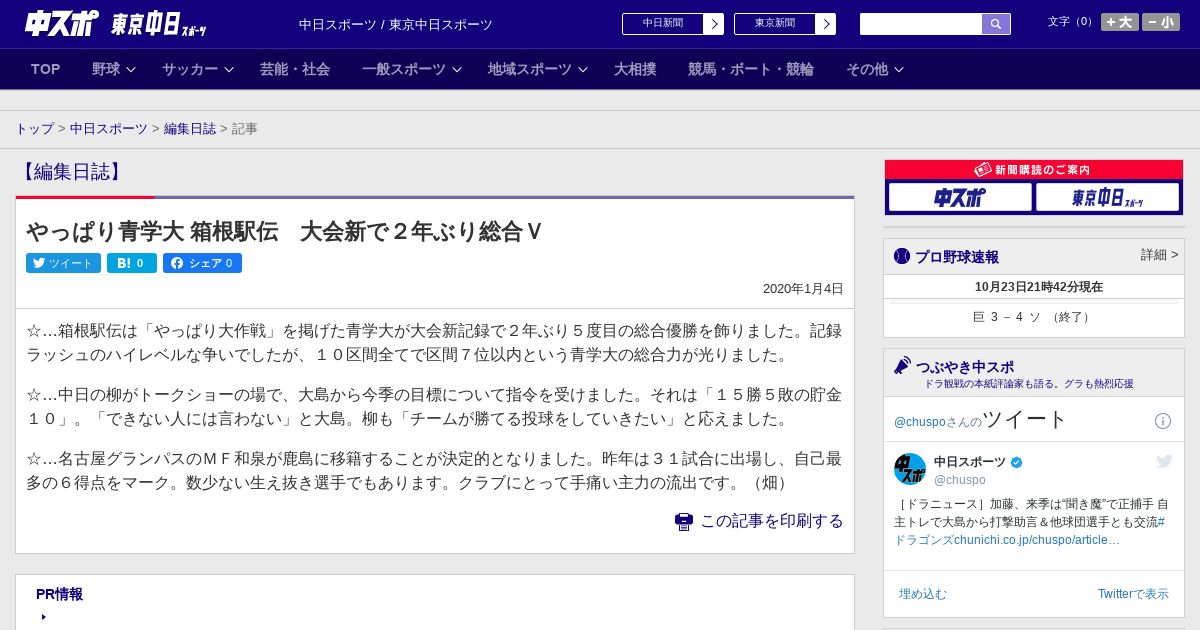The height and width of the screenshot is (630, 1200).
Task: Click the printer icon by この記事を印刷する
Action: pos(684,521)
